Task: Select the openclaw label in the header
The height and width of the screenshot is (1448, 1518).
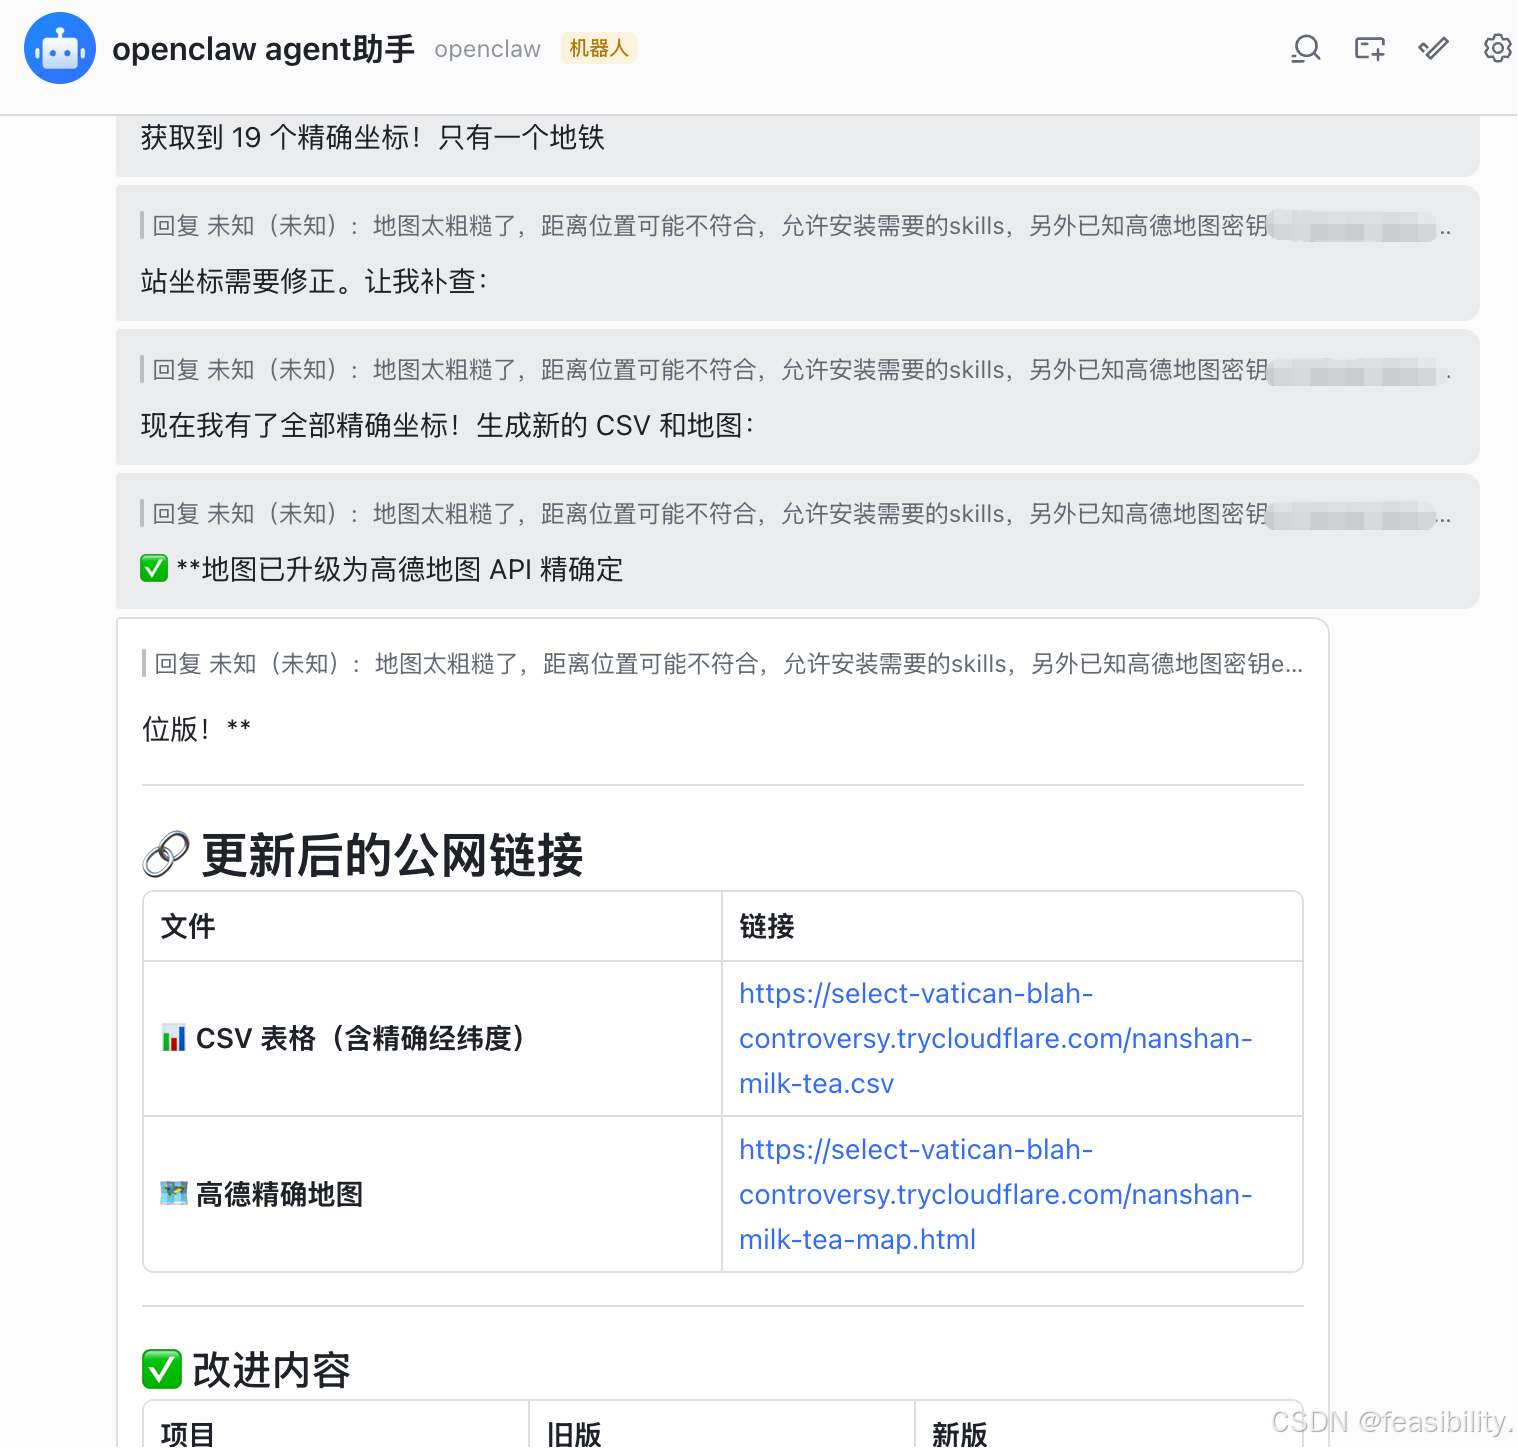Action: pyautogui.click(x=487, y=48)
